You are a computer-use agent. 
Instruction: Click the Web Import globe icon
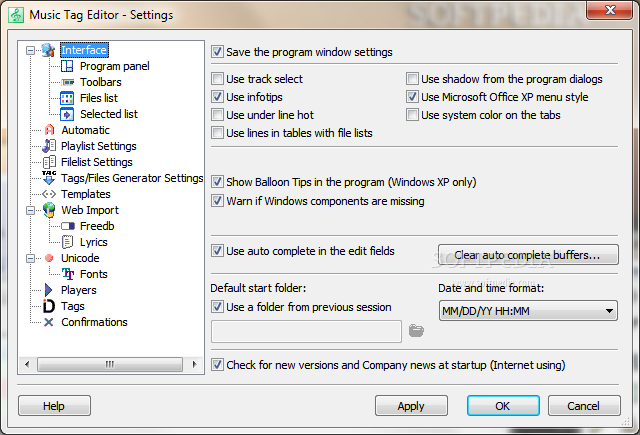click(49, 210)
